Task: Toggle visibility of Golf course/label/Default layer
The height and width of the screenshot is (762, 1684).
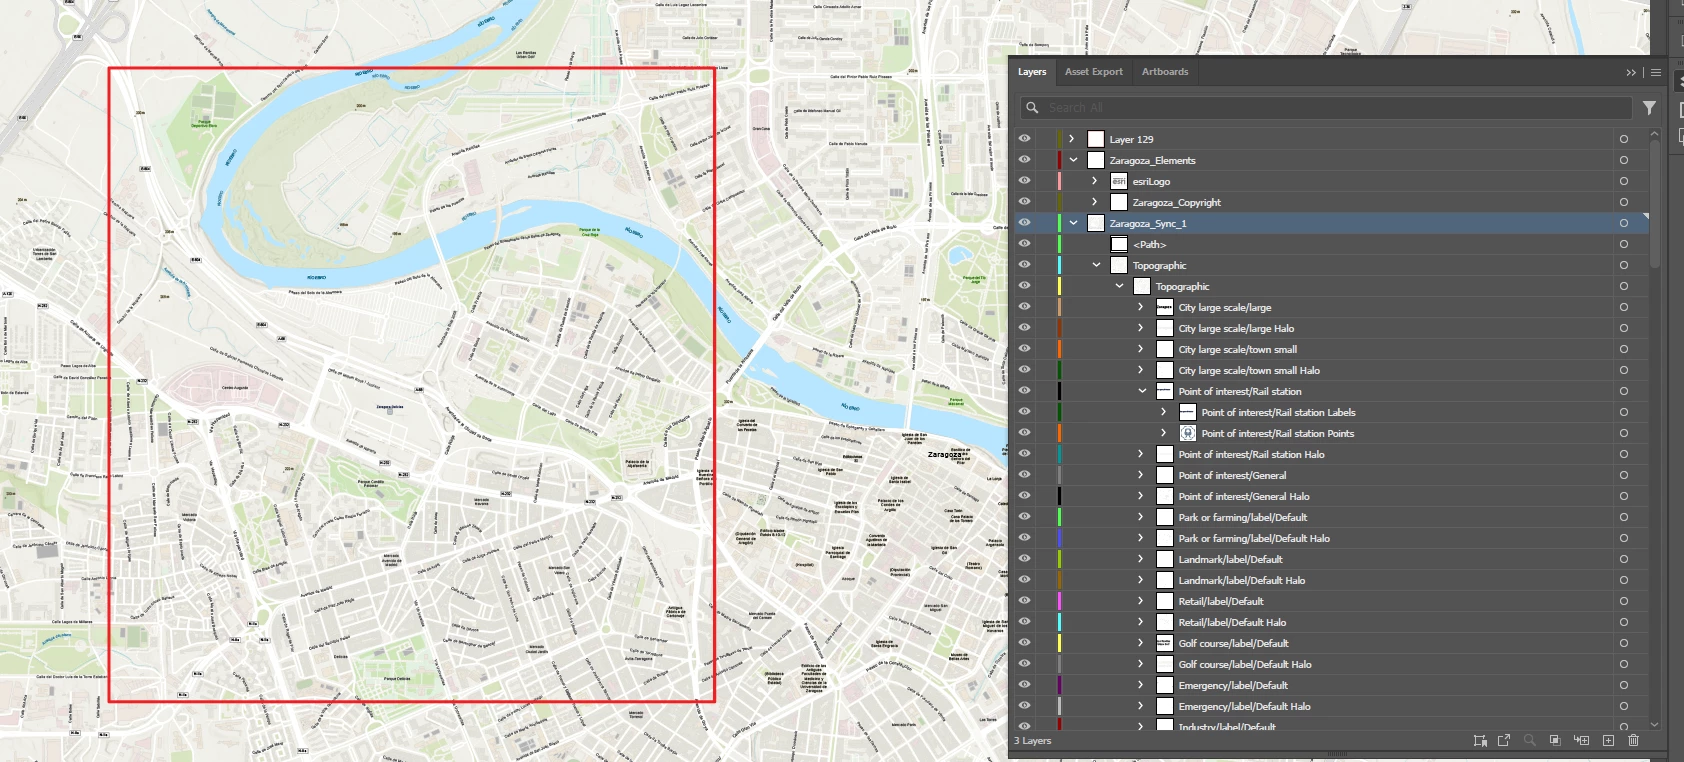Action: tap(1024, 643)
